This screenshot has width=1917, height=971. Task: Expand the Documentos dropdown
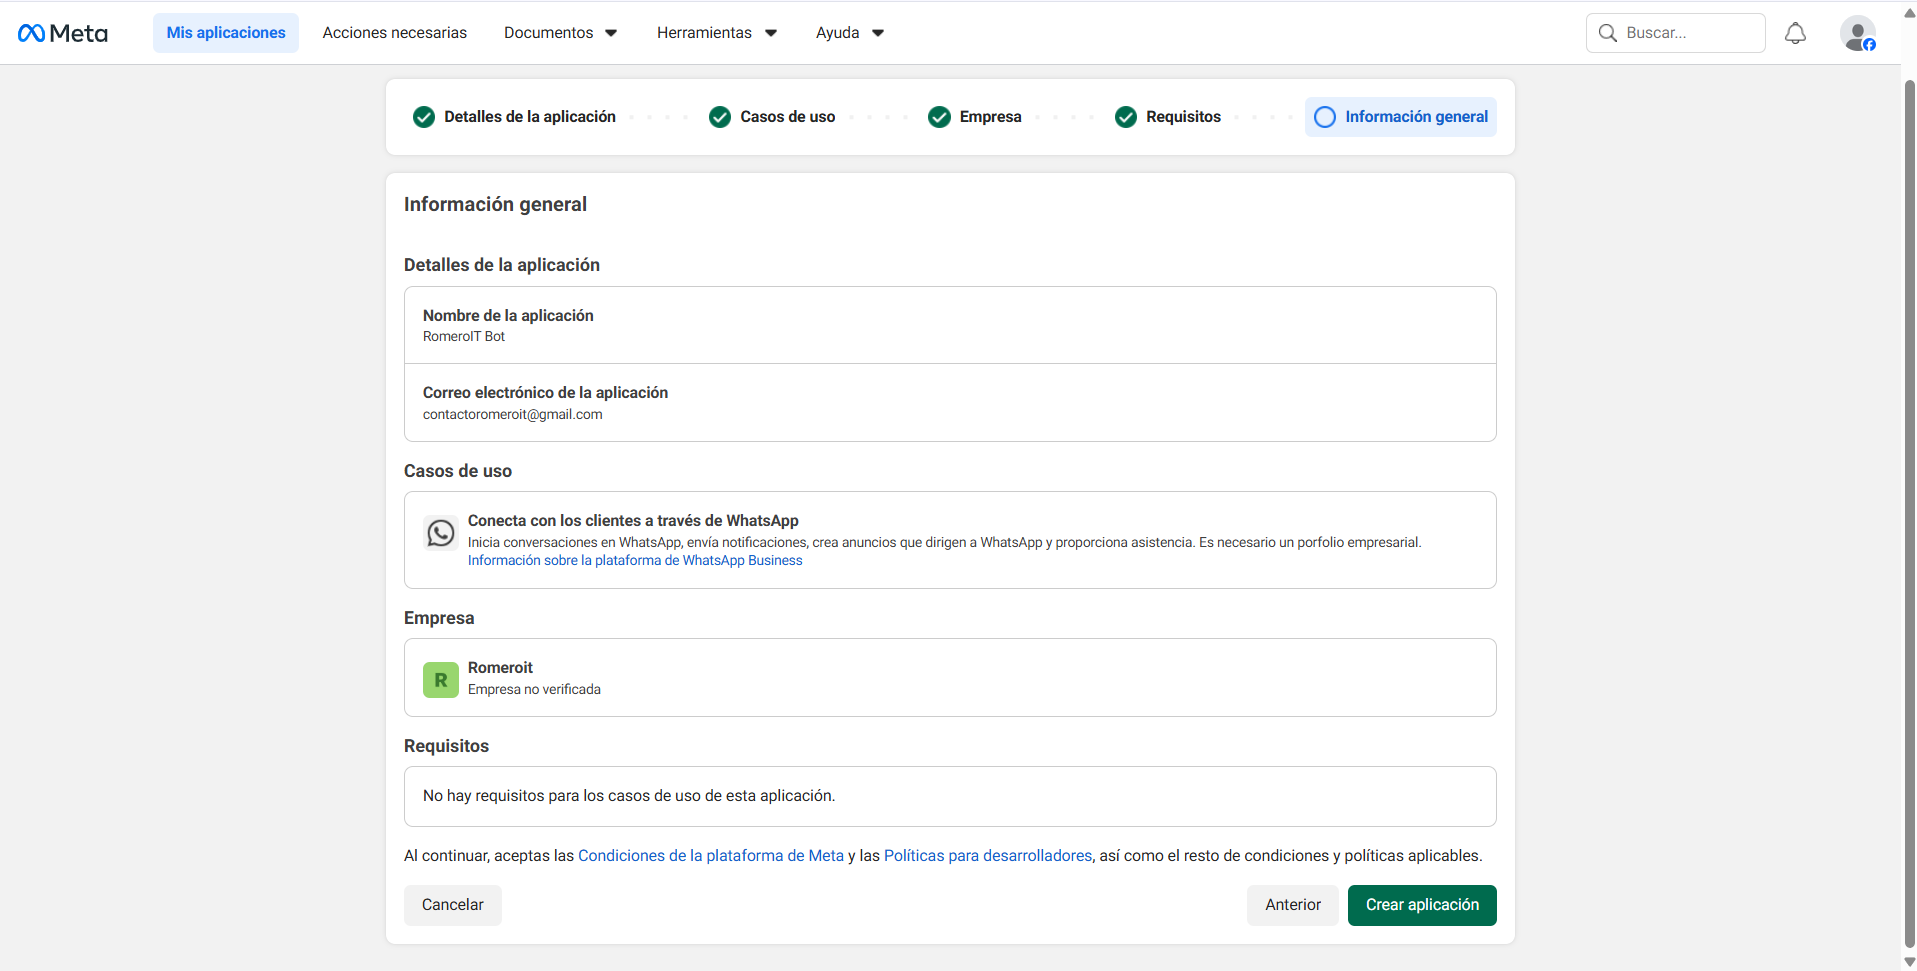pyautogui.click(x=561, y=33)
